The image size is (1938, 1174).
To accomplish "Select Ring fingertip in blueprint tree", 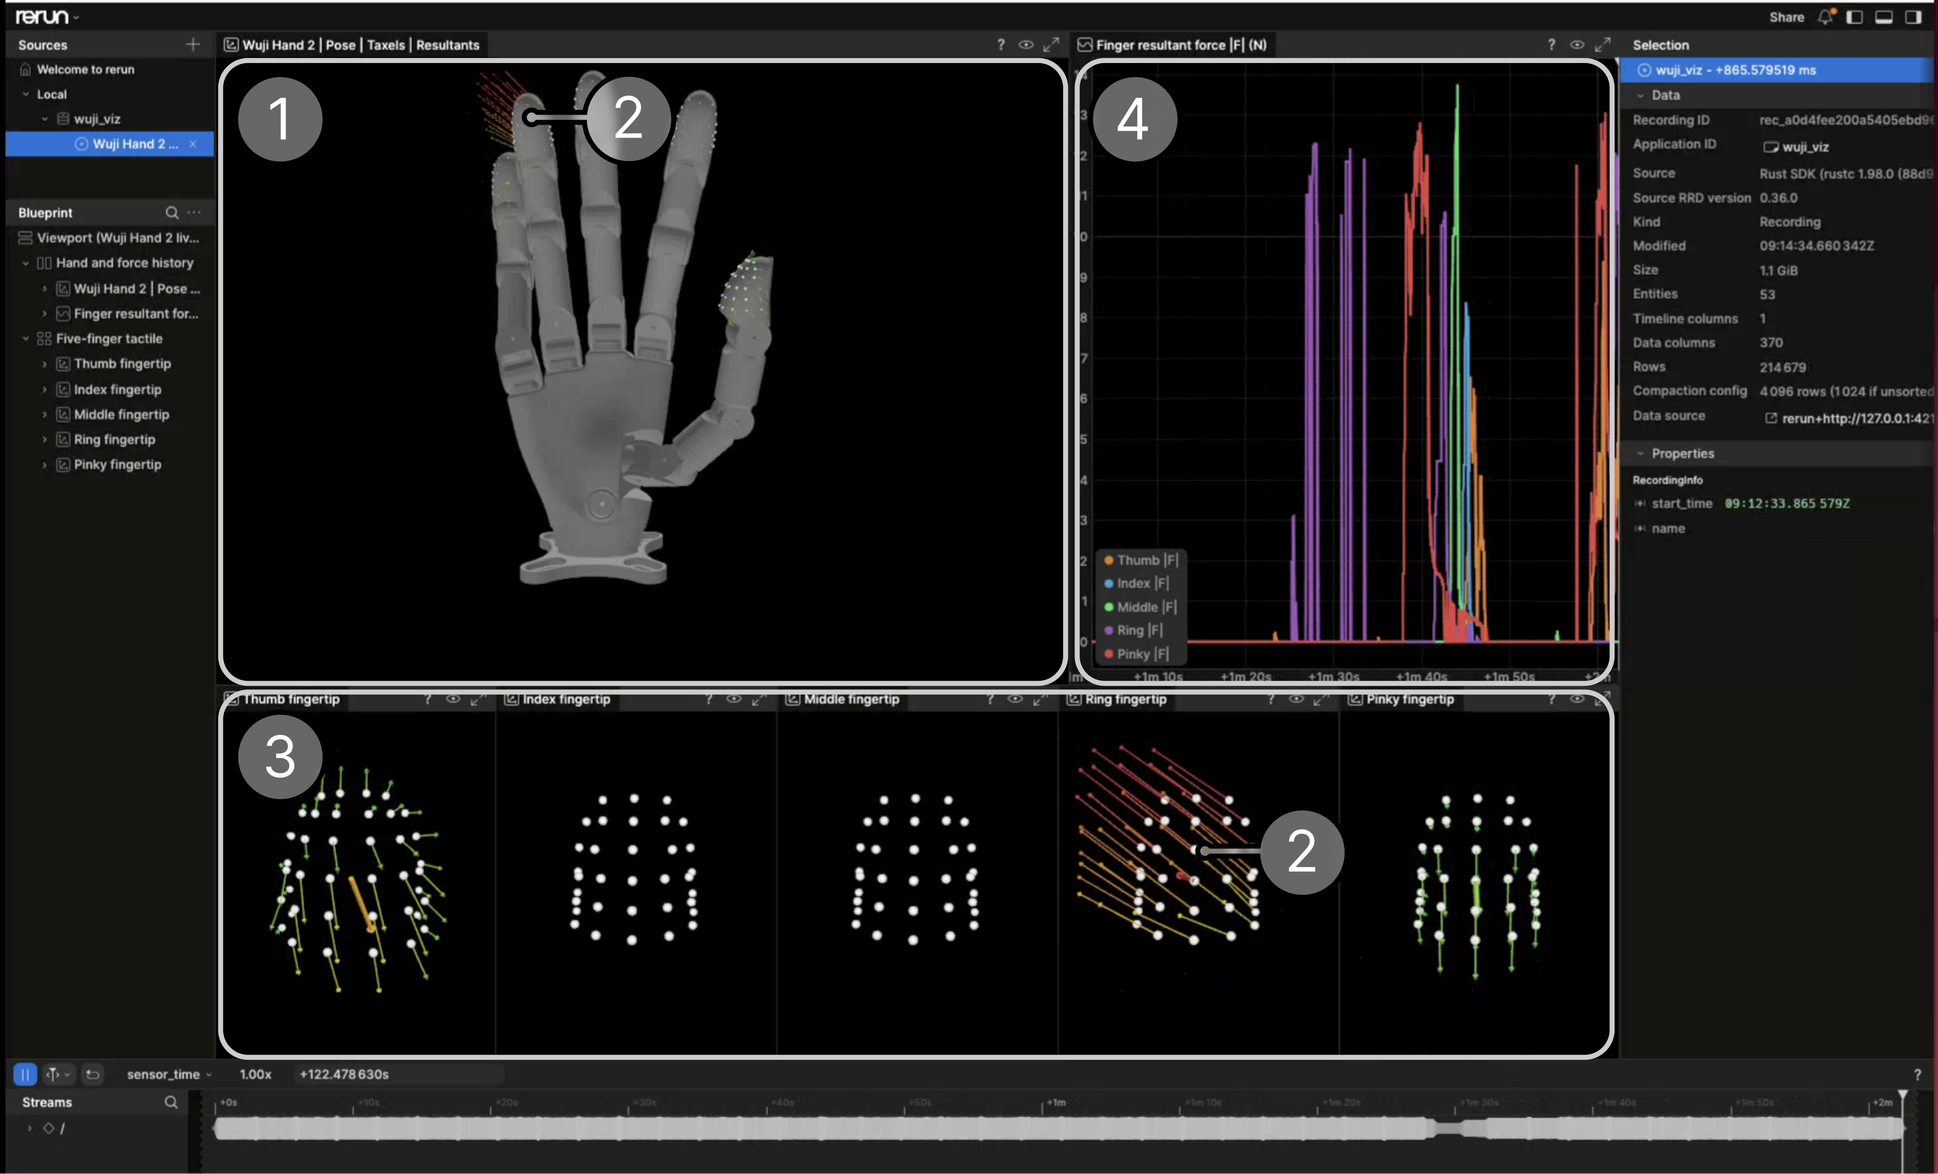I will (114, 440).
